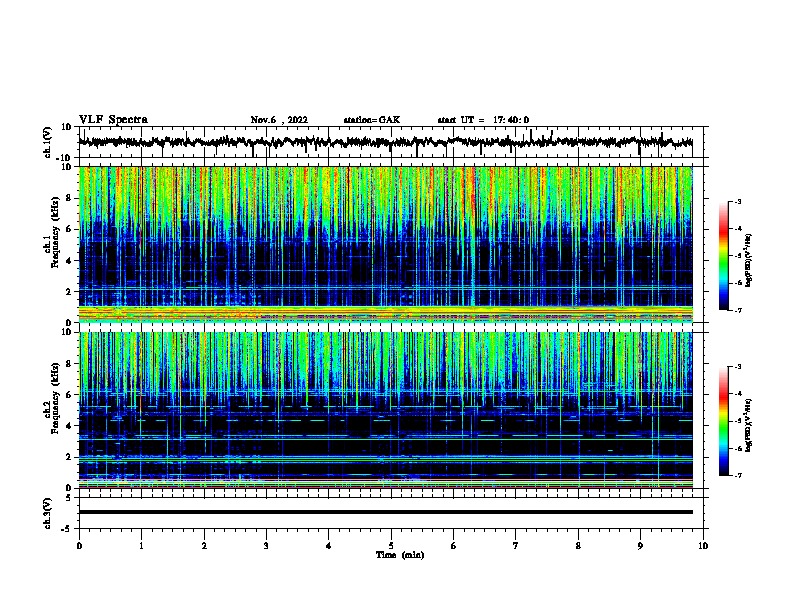Click time axis tick label "7"
The image size is (792, 612).
(x=516, y=546)
